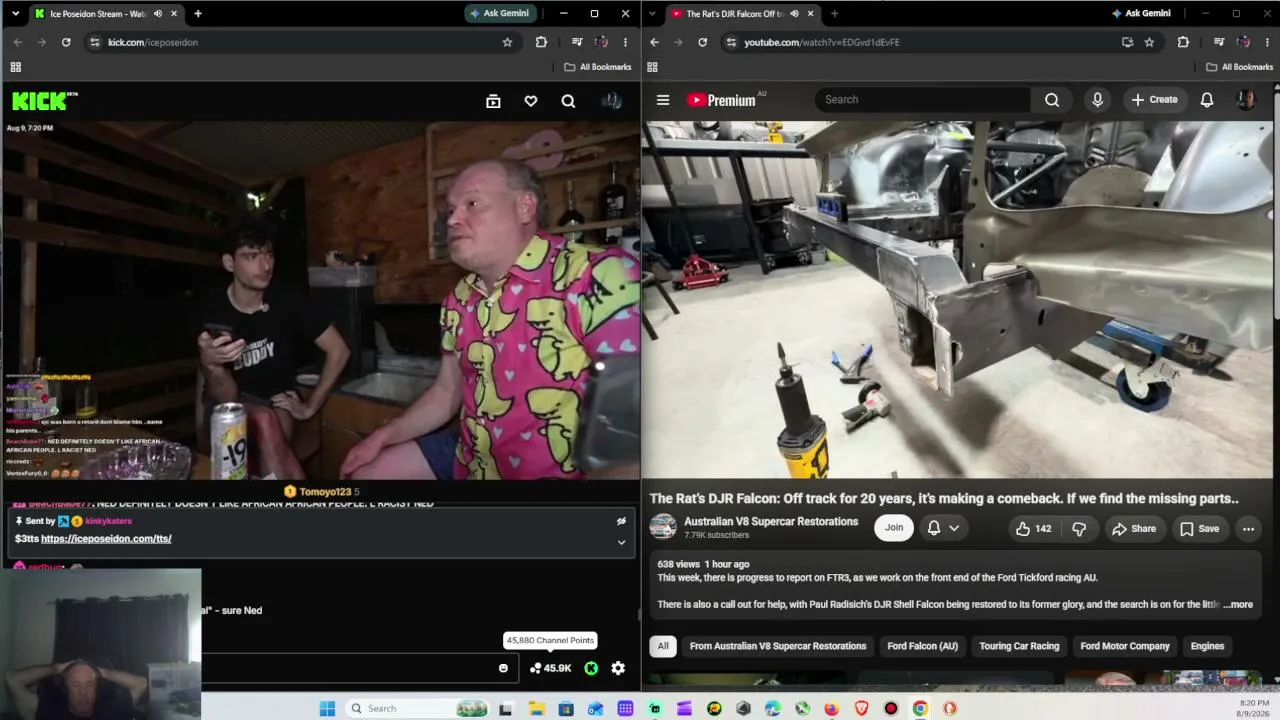Screen dimensions: 1280x720
Task: Open Kick search magnifier icon
Action: [568, 101]
